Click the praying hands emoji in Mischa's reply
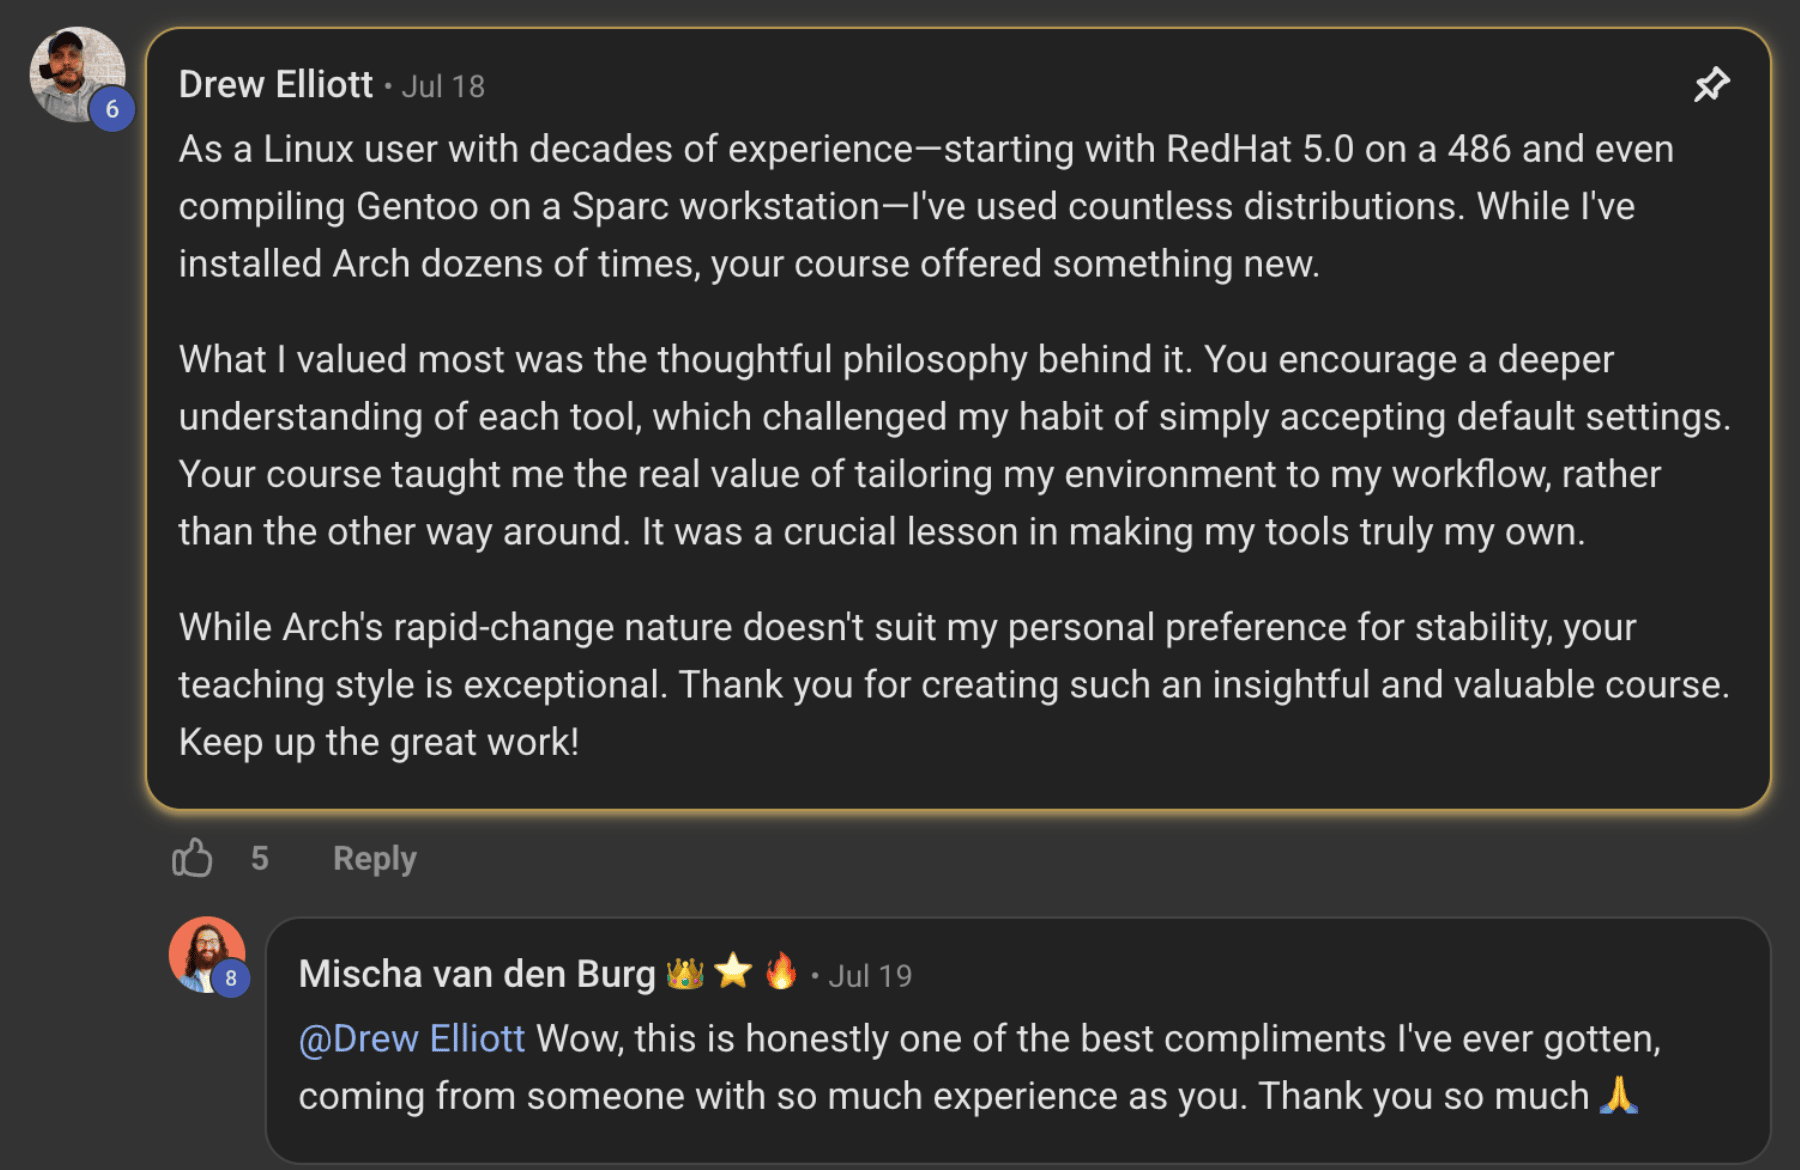The height and width of the screenshot is (1170, 1800). point(1619,1096)
